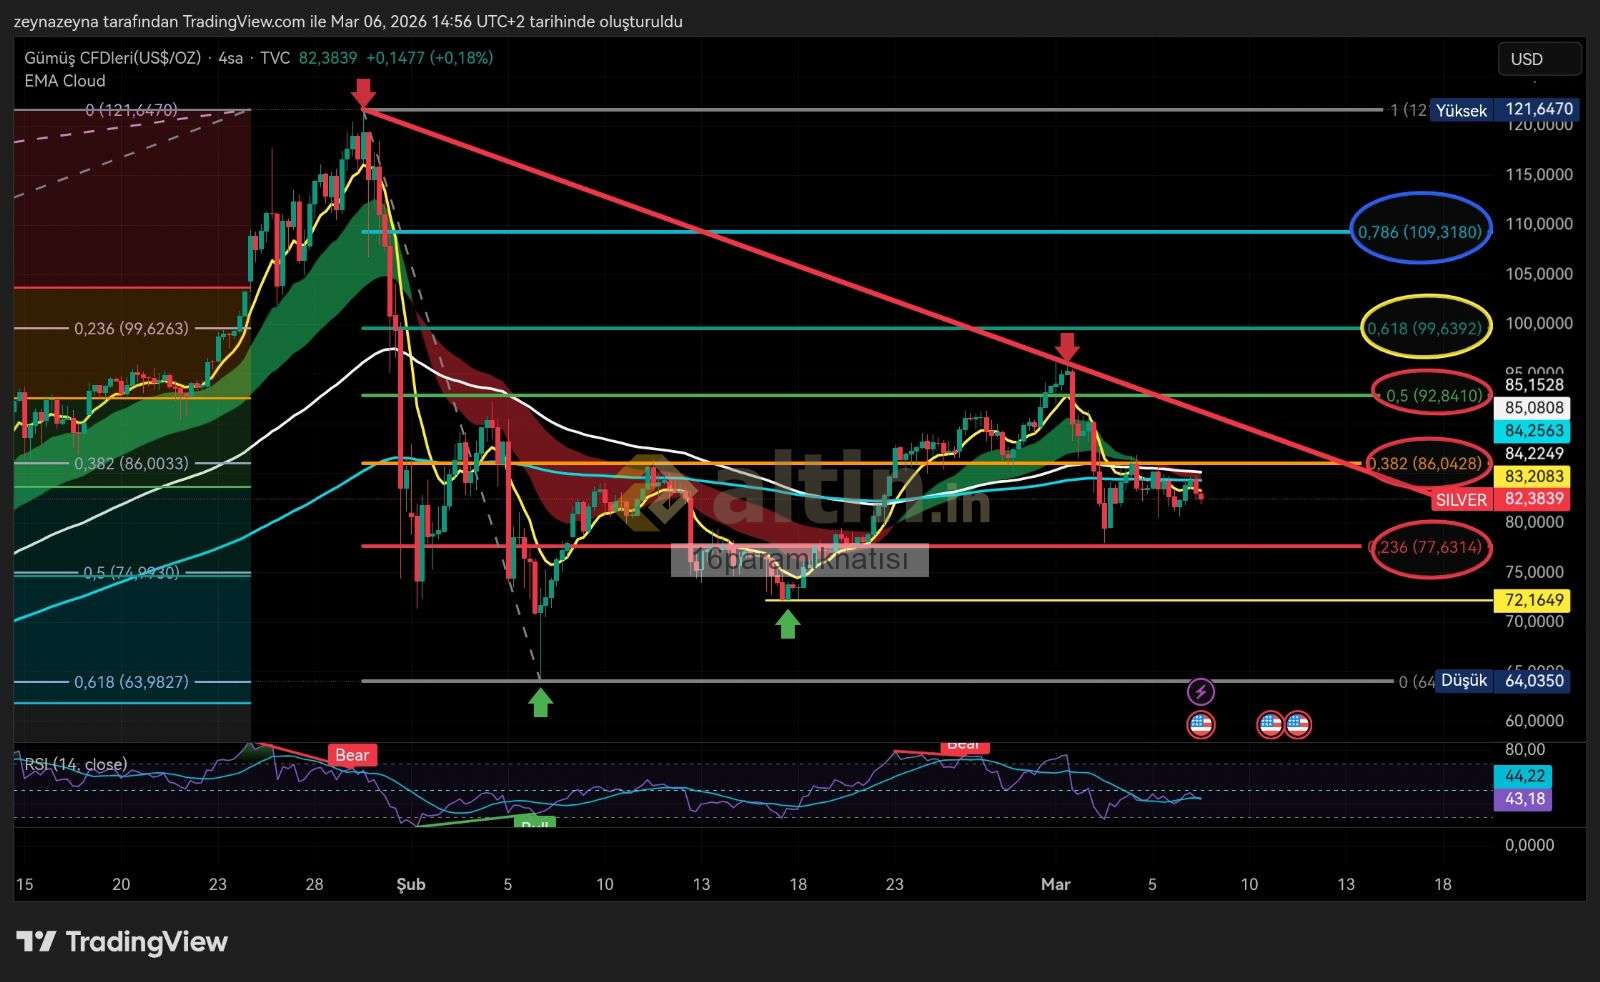
Task: Click the rightmost US flag economic event icon
Action: [x=1298, y=725]
